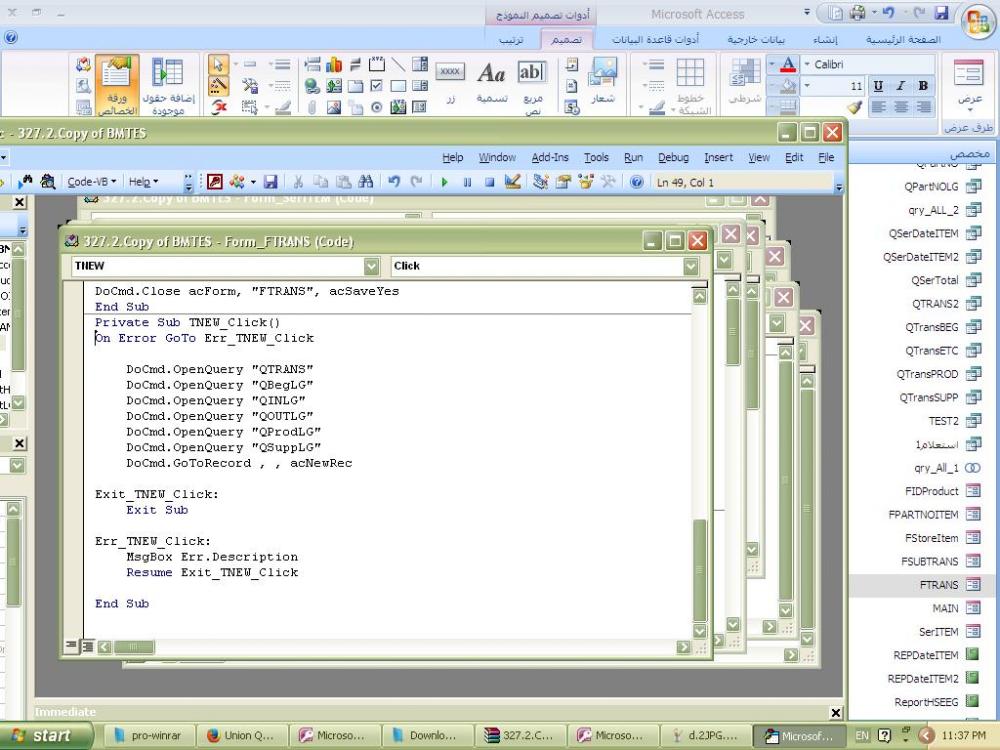1000x750 pixels.
Task: Toggle Use Control Wizards wand
Action: coord(218,85)
